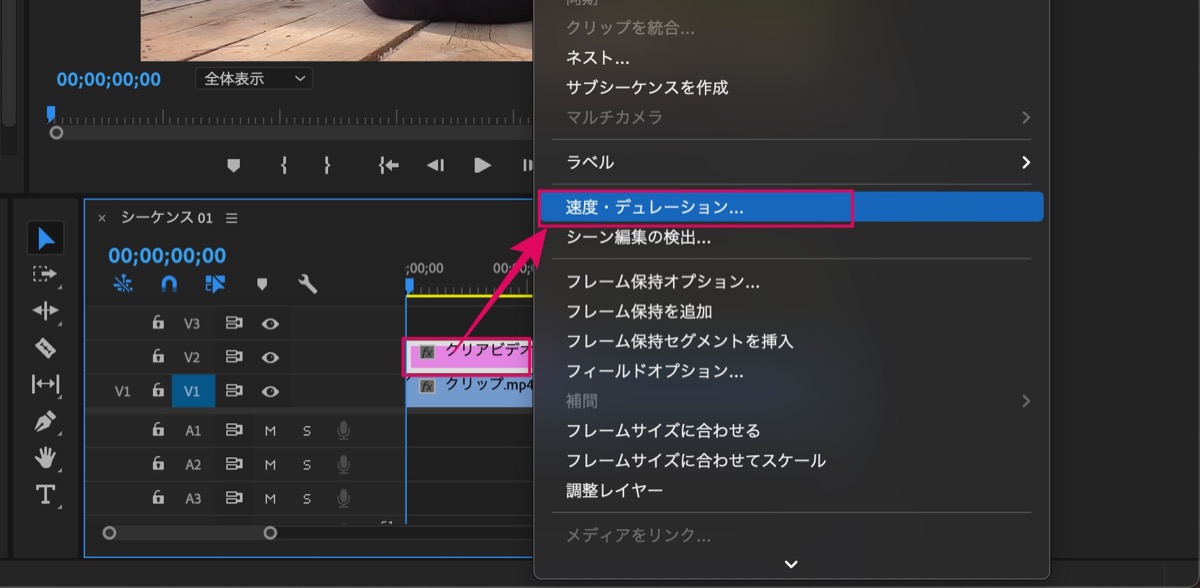The width and height of the screenshot is (1200, 588).
Task: Step back one frame
Action: pyautogui.click(x=435, y=166)
